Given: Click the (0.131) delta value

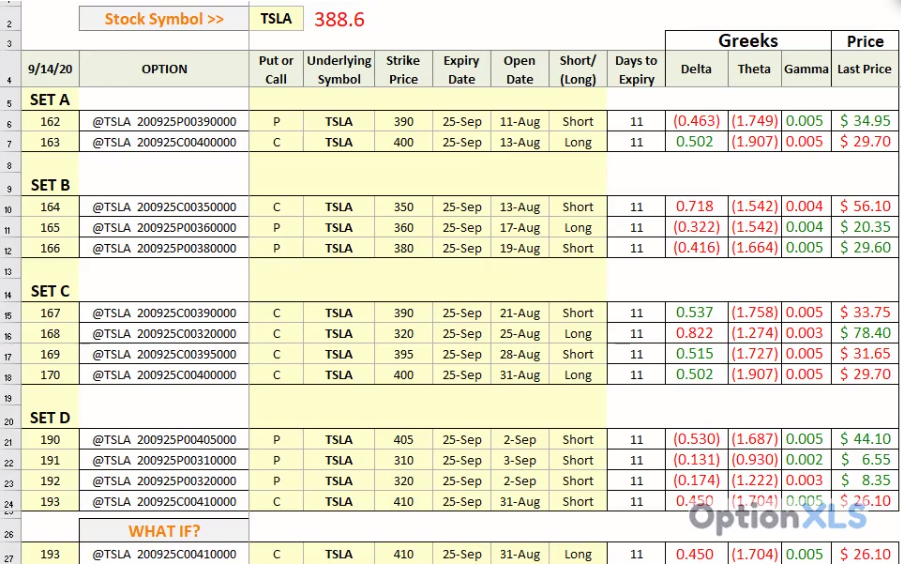Looking at the screenshot, I should pos(696,460).
